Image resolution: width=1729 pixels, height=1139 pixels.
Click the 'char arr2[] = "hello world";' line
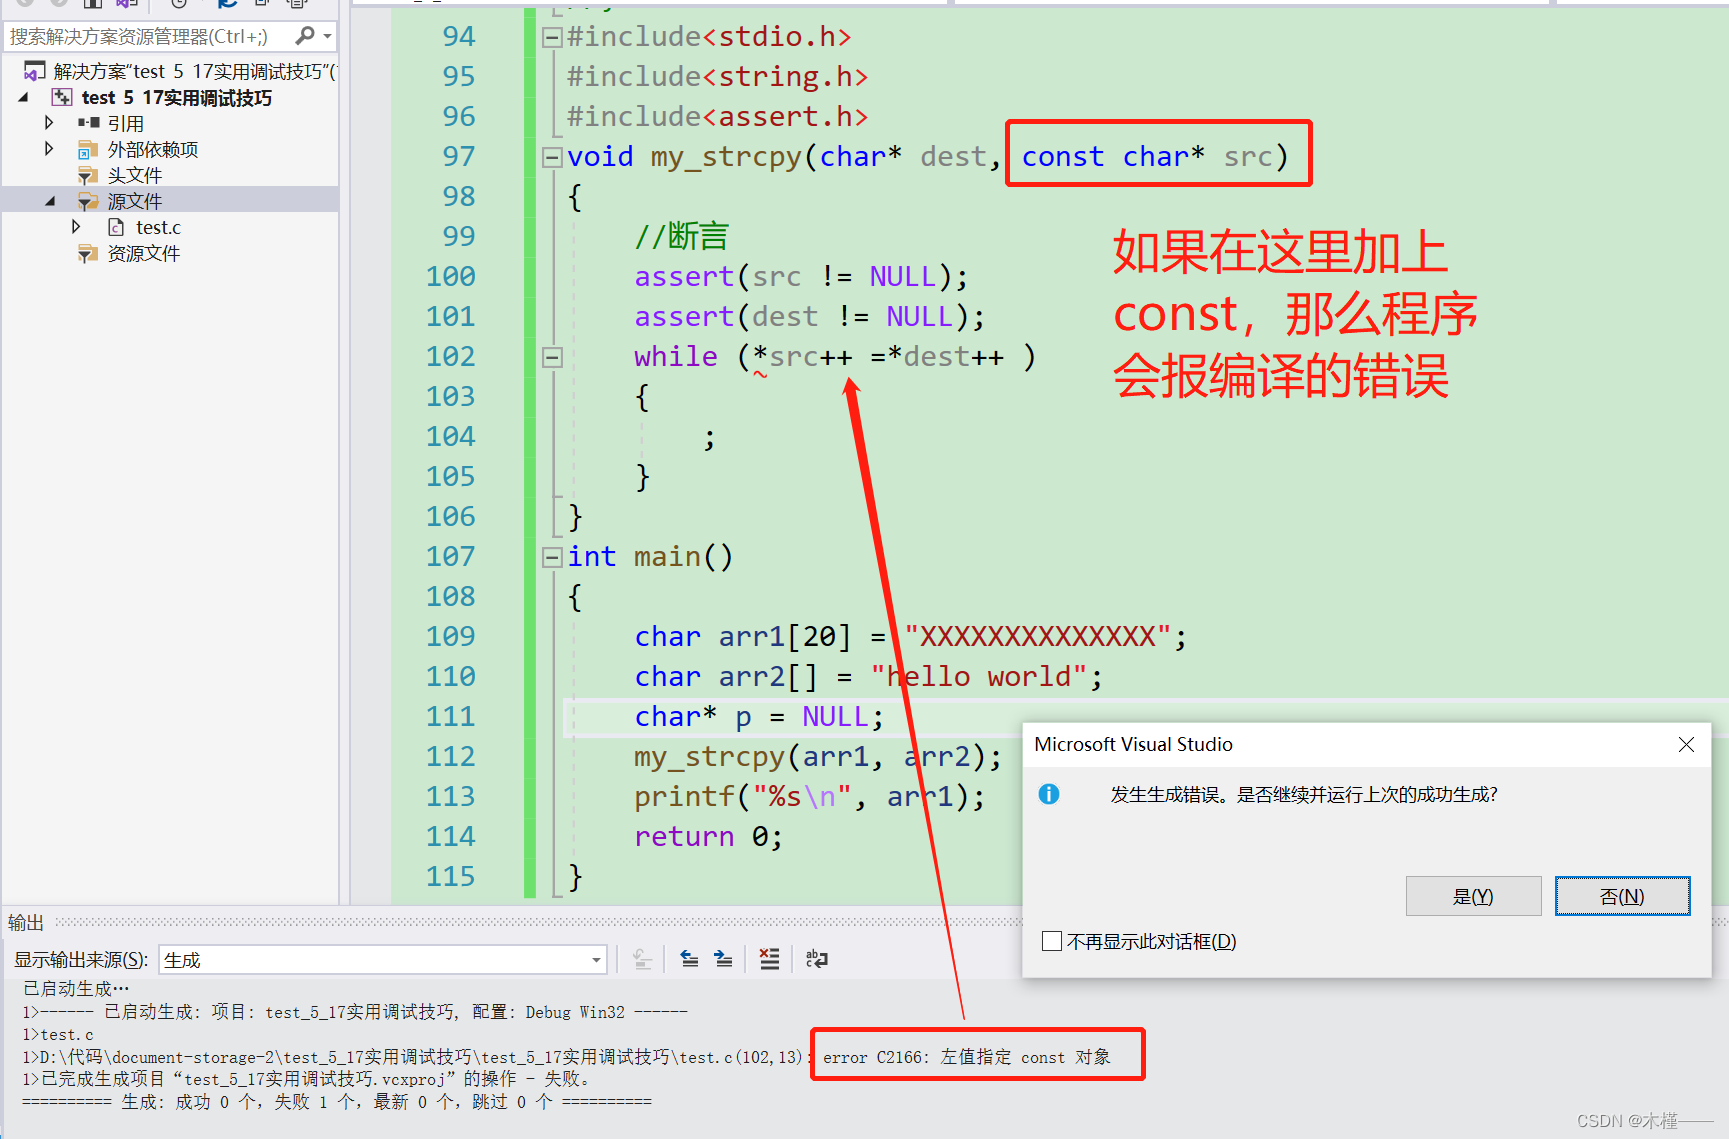point(869,677)
